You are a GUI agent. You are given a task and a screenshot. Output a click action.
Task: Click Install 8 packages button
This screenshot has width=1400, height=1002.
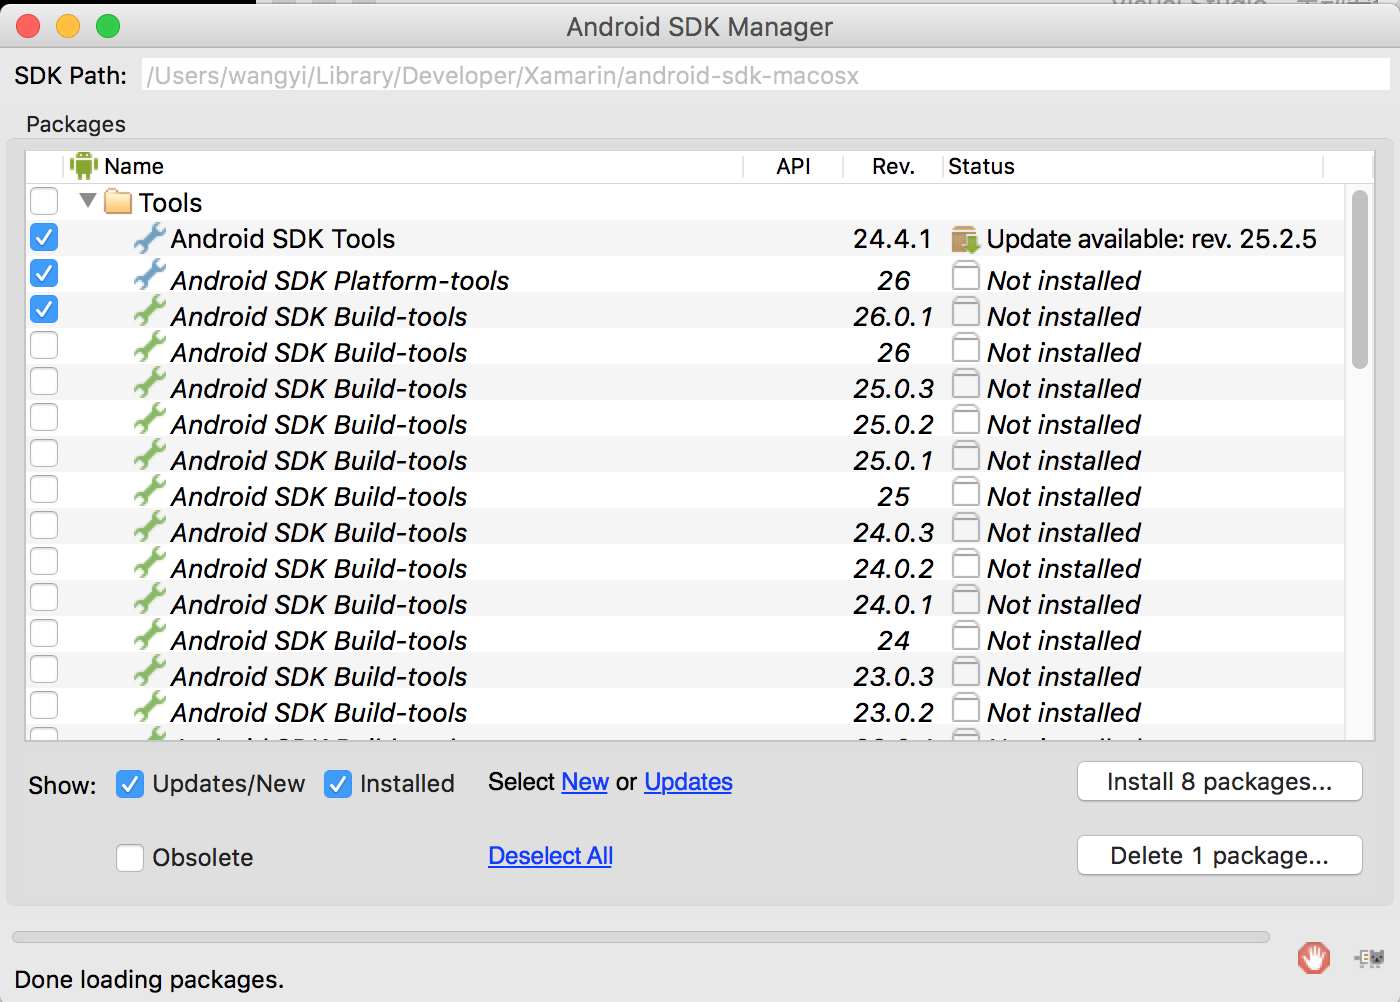point(1220,781)
